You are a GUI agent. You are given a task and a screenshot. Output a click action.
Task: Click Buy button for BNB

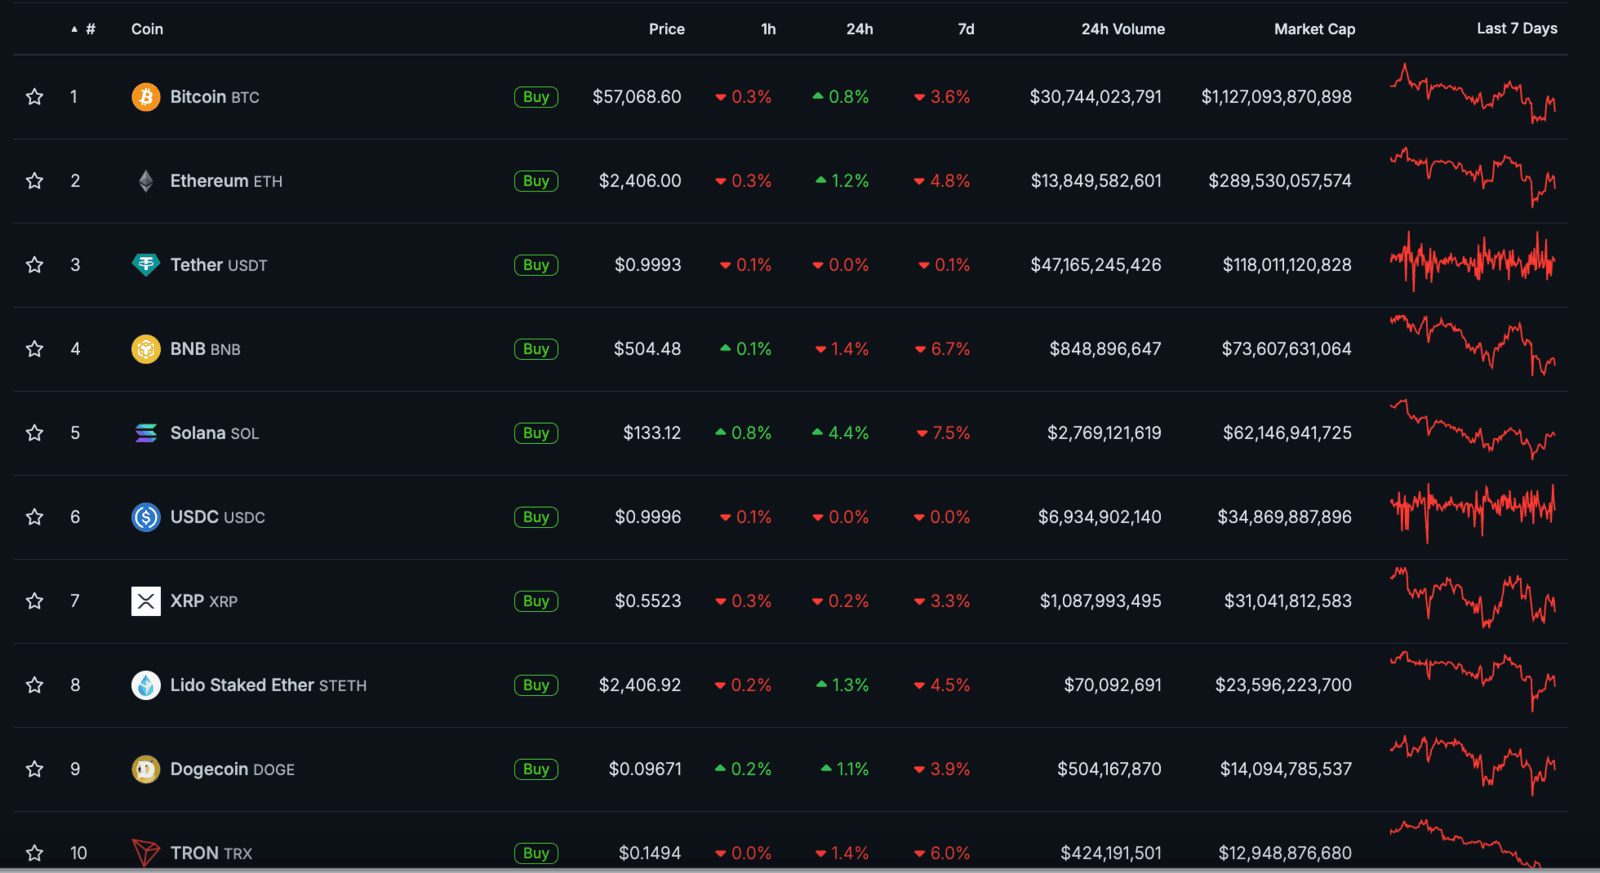pyautogui.click(x=536, y=349)
